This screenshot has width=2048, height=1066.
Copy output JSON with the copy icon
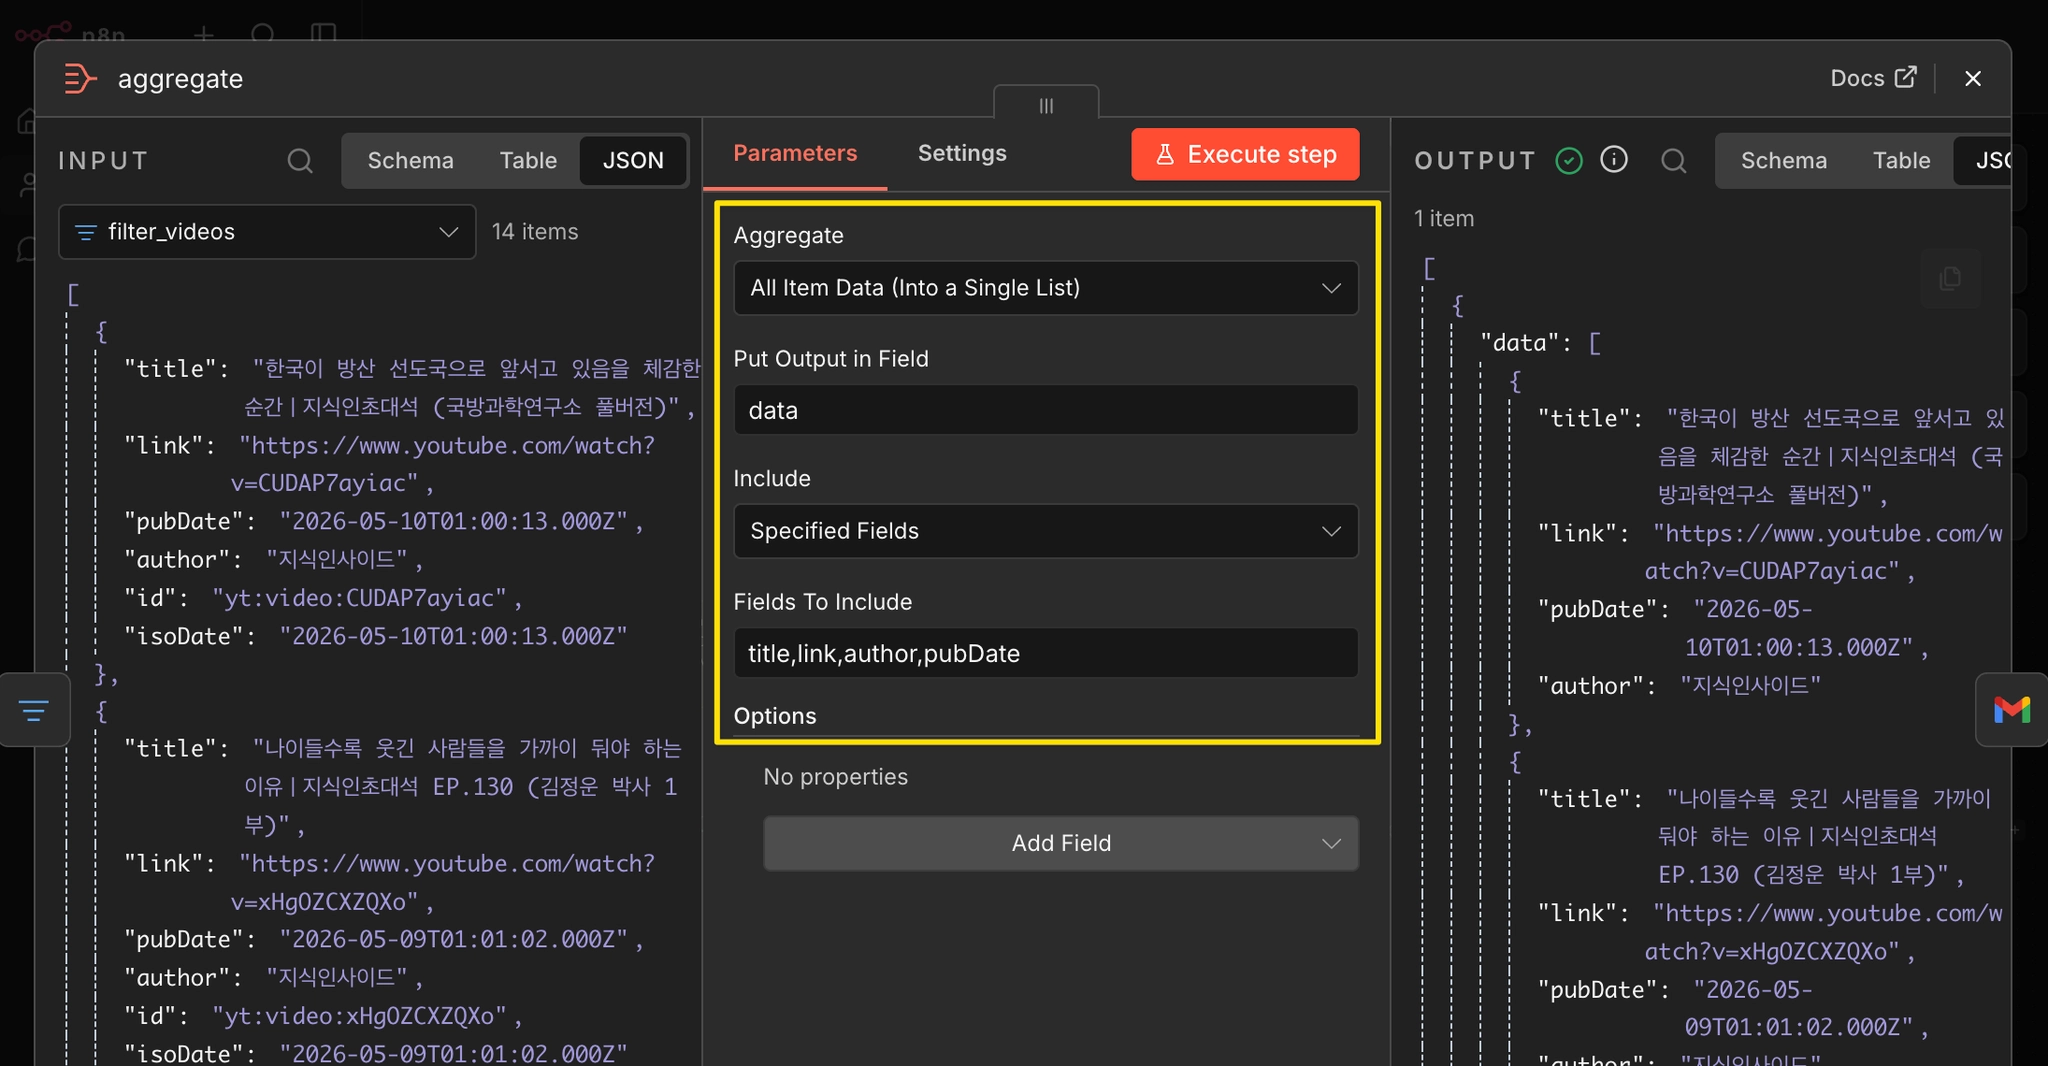[1950, 278]
